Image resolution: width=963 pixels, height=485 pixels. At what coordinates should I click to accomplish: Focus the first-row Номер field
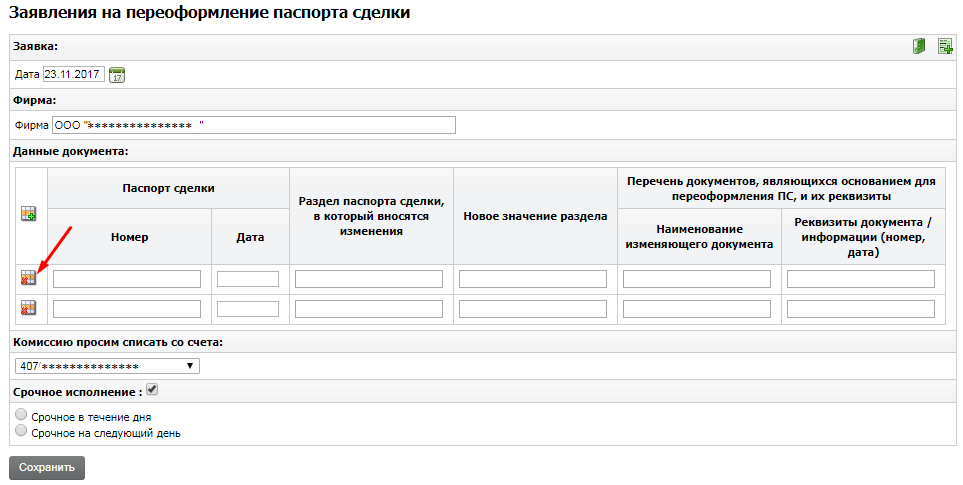pyautogui.click(x=127, y=279)
